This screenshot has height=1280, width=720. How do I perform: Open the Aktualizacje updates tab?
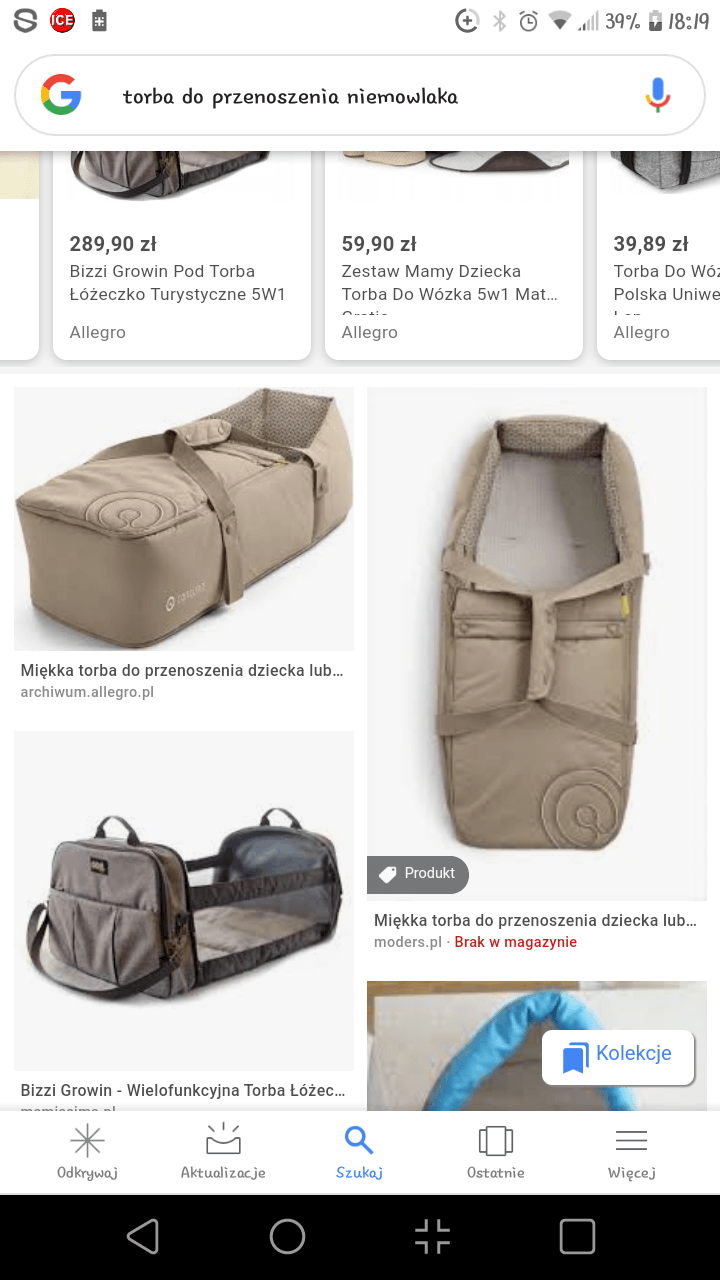(x=223, y=1150)
